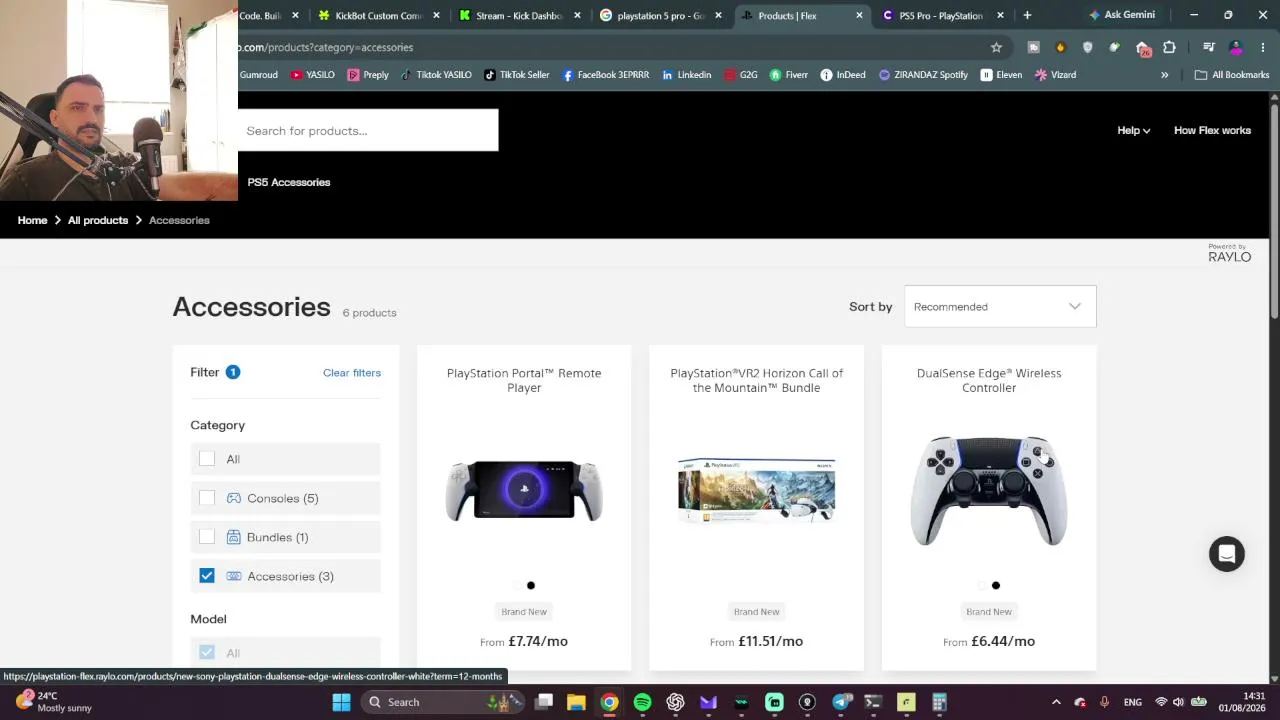The width and height of the screenshot is (1280, 720).
Task: Open File Explorer from the taskbar
Action: pos(576,702)
